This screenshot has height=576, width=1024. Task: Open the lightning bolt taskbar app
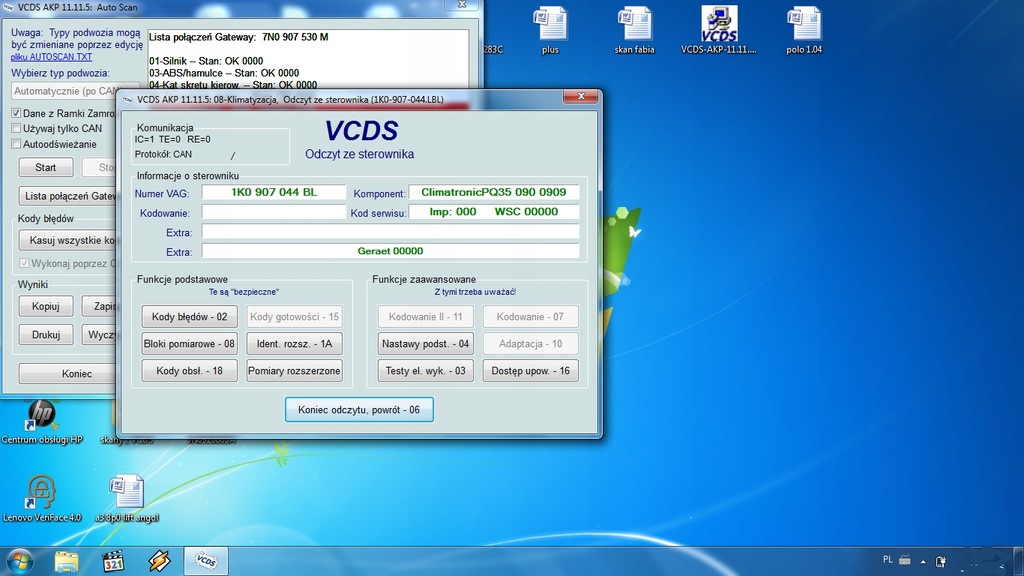click(159, 561)
